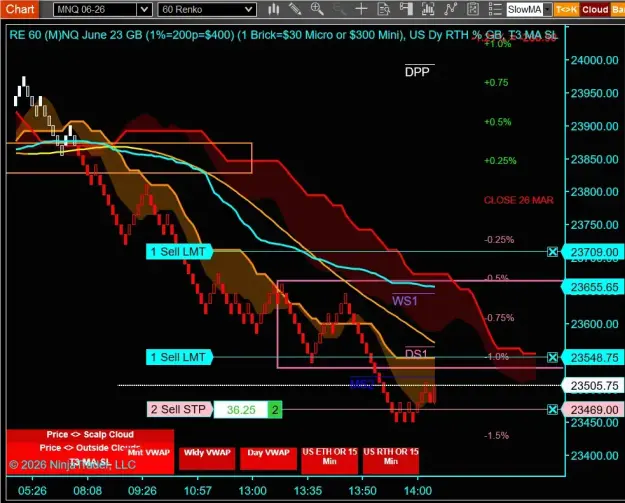
Task: Open the data box icon
Action: point(383,9)
